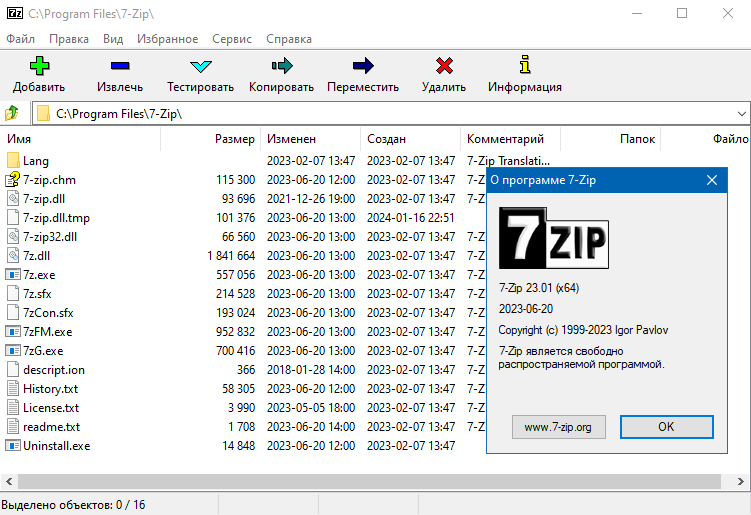Click the 7z.sfx file icon

pyautogui.click(x=13, y=294)
